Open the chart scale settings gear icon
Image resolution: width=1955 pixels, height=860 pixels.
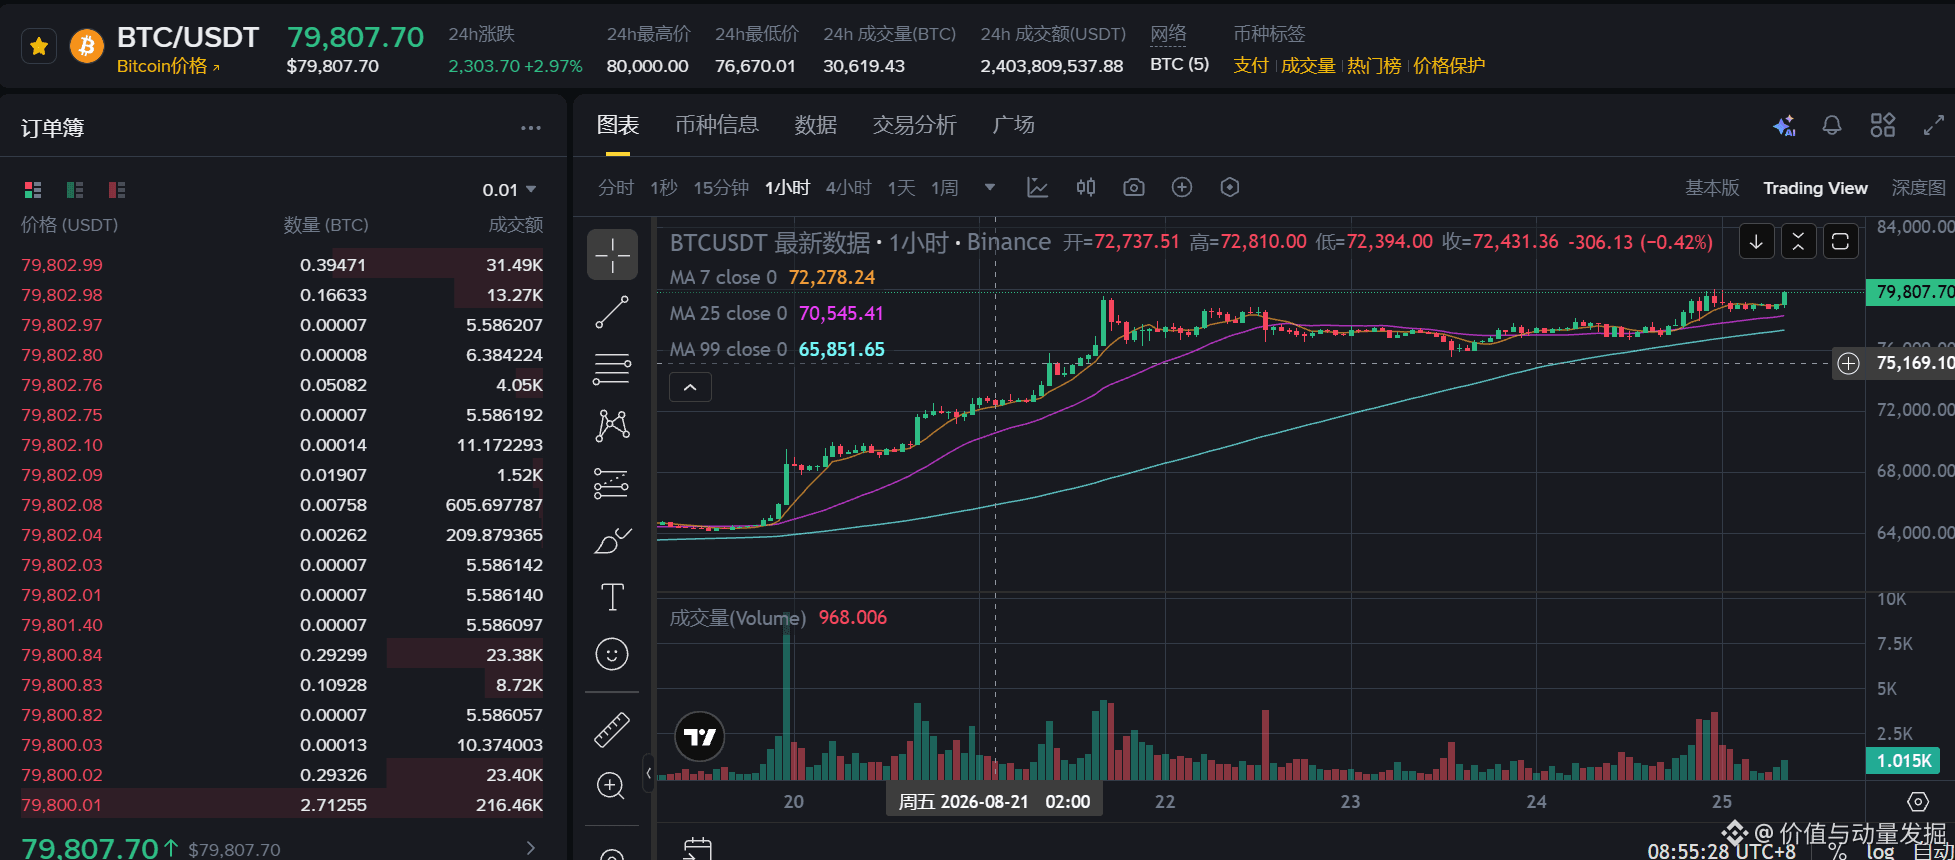[1918, 802]
